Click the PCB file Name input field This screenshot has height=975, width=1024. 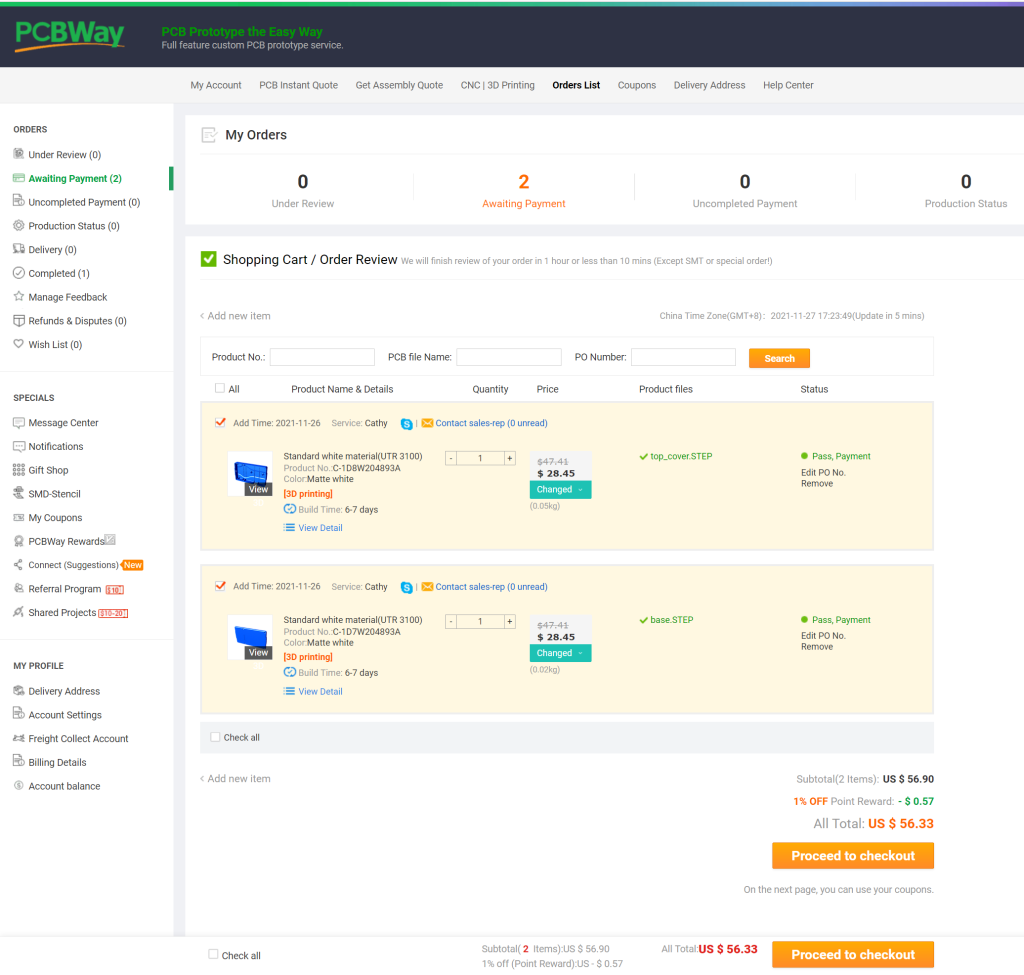tap(509, 357)
